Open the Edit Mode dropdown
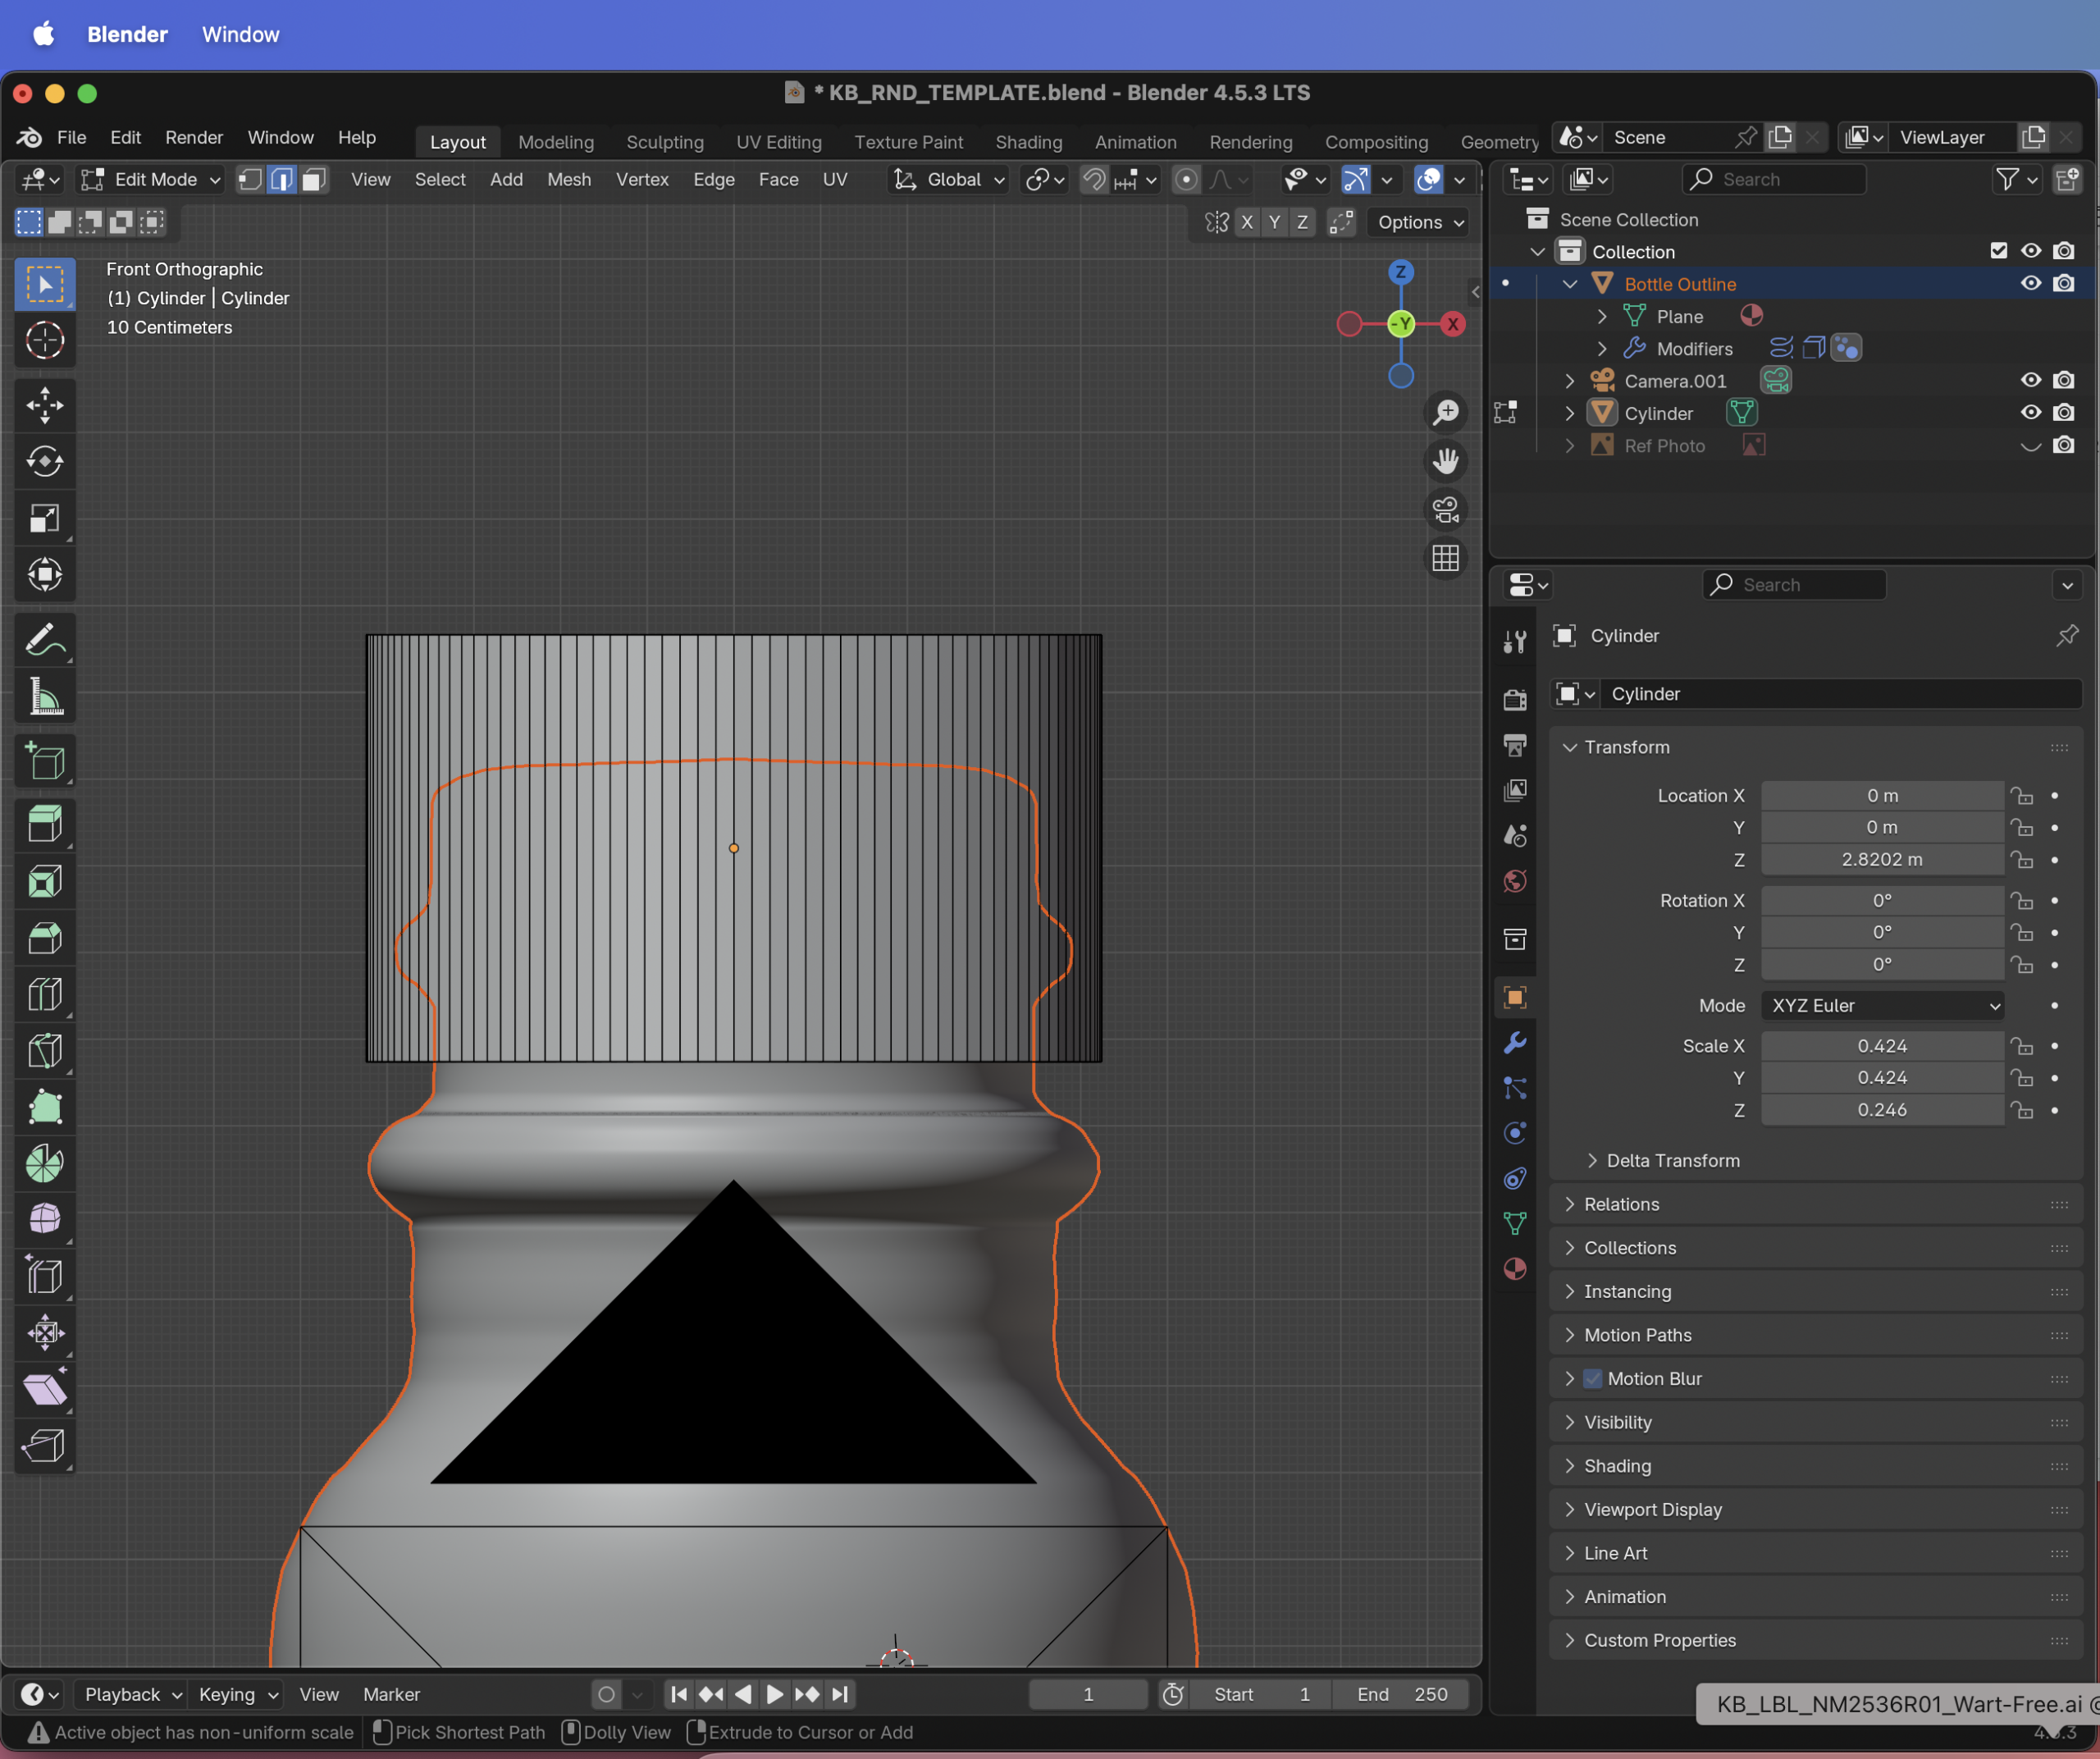This screenshot has width=2100, height=1759. (x=151, y=179)
